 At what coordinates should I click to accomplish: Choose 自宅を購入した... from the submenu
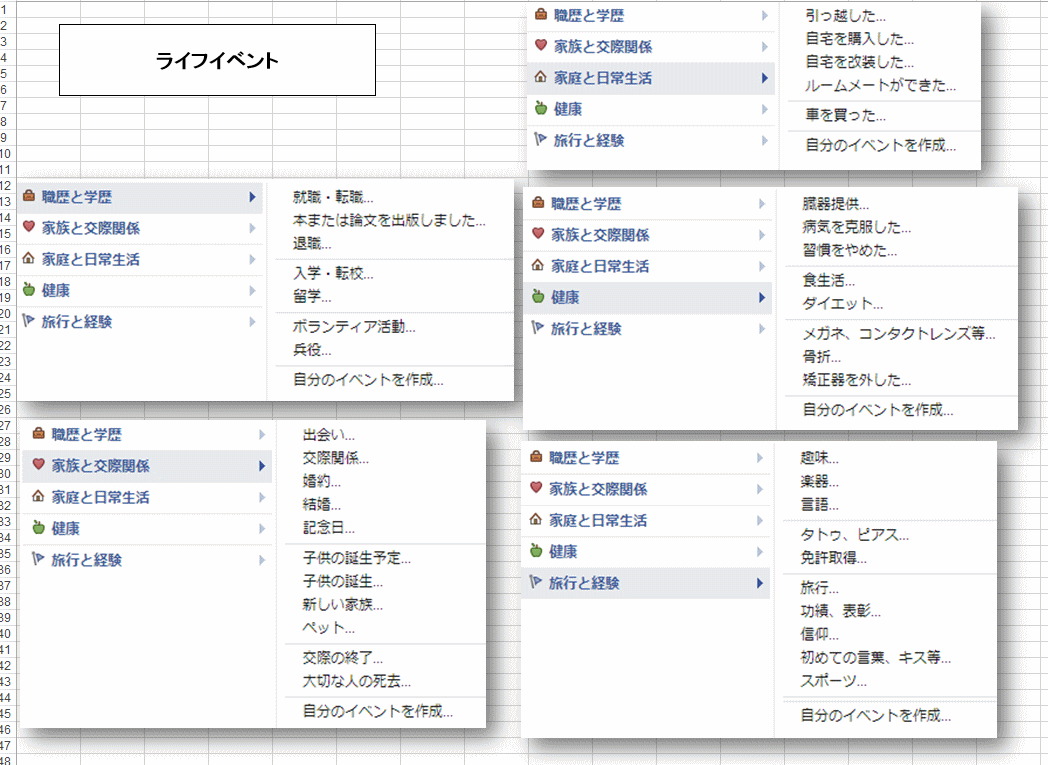tap(859, 39)
